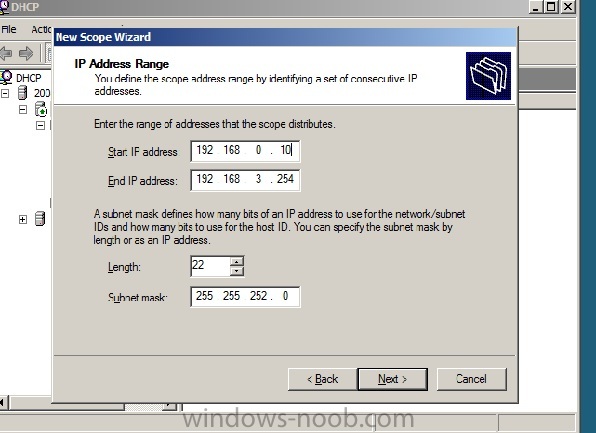Click the DHCP app icon in title bar
The height and width of the screenshot is (433, 596).
[4, 6]
